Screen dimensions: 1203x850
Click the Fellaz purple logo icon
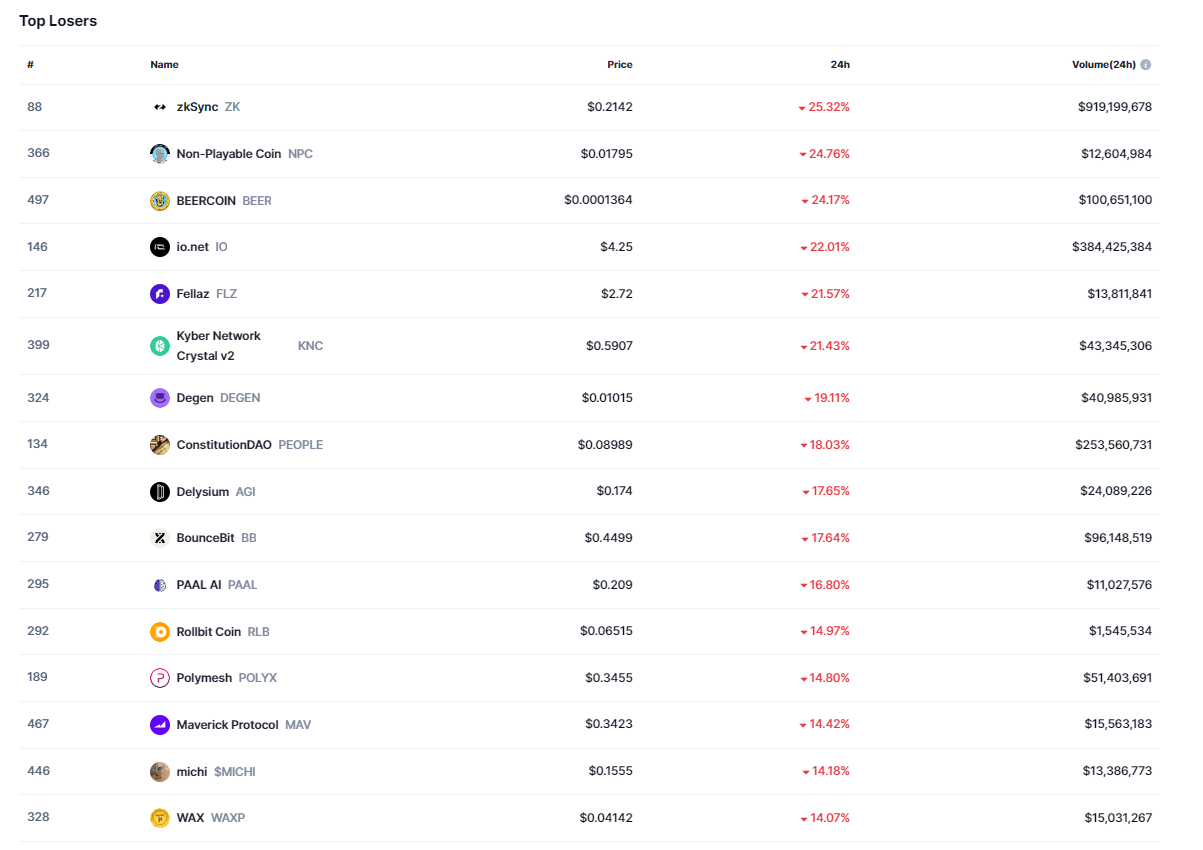coord(160,294)
